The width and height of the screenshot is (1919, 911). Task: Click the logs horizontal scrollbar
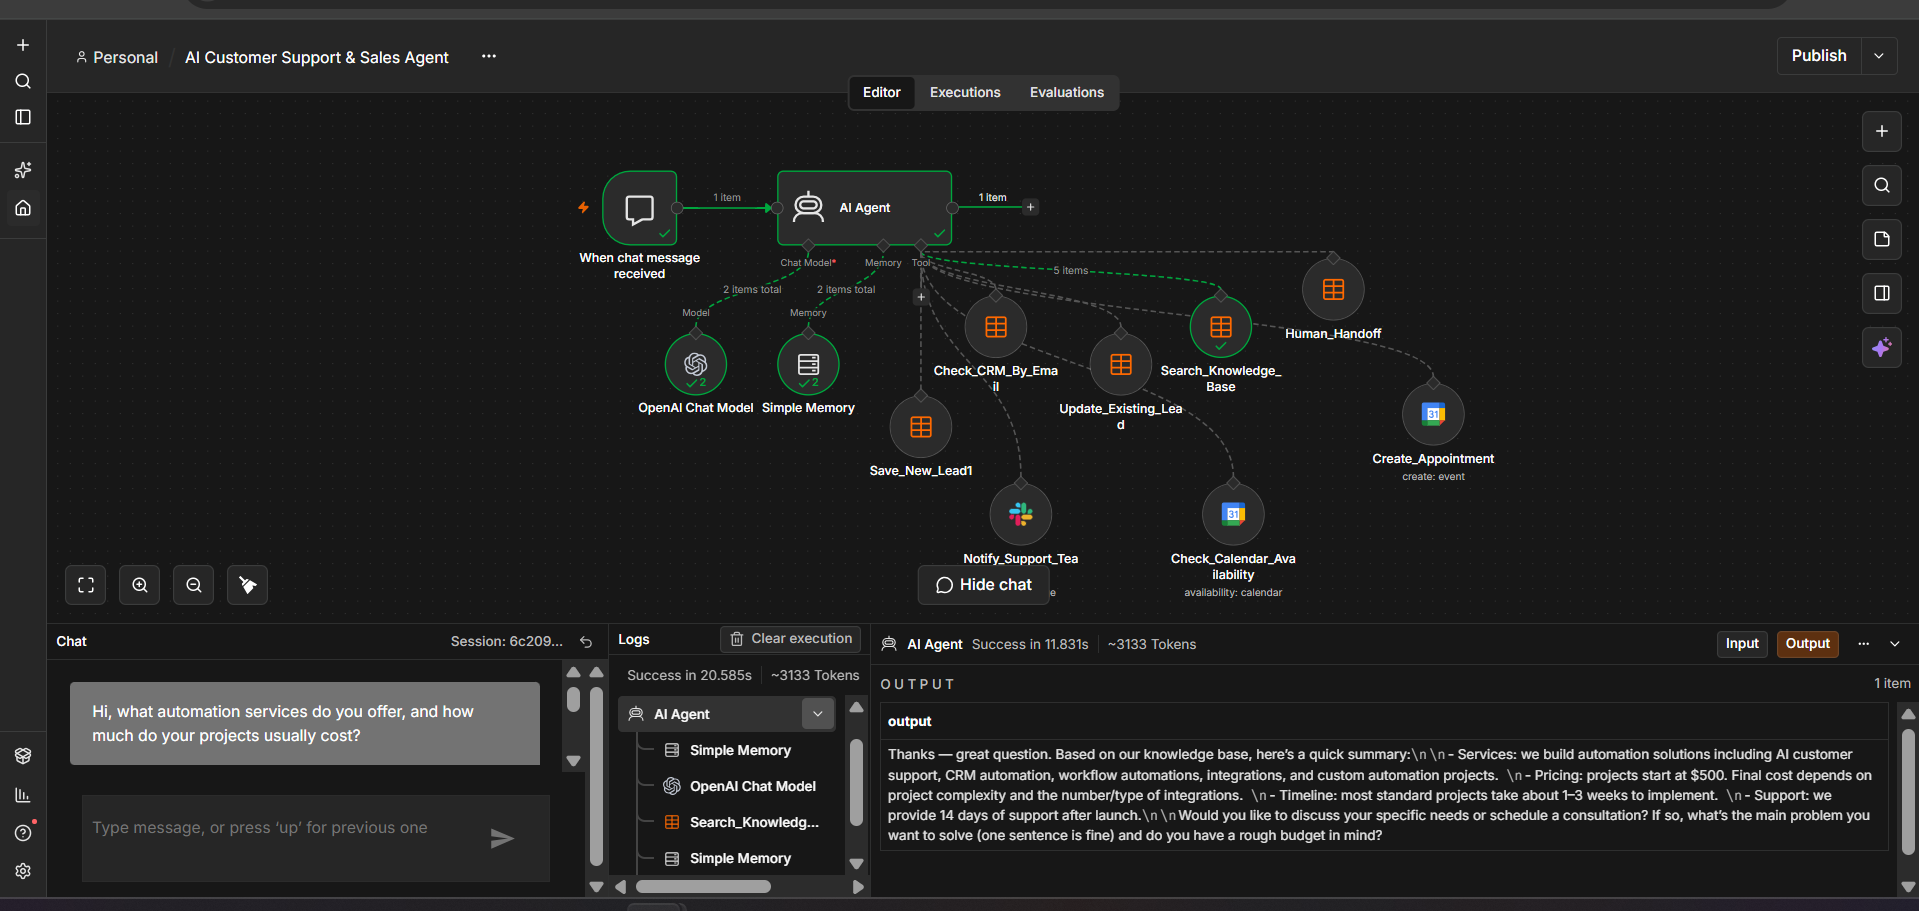coord(703,886)
